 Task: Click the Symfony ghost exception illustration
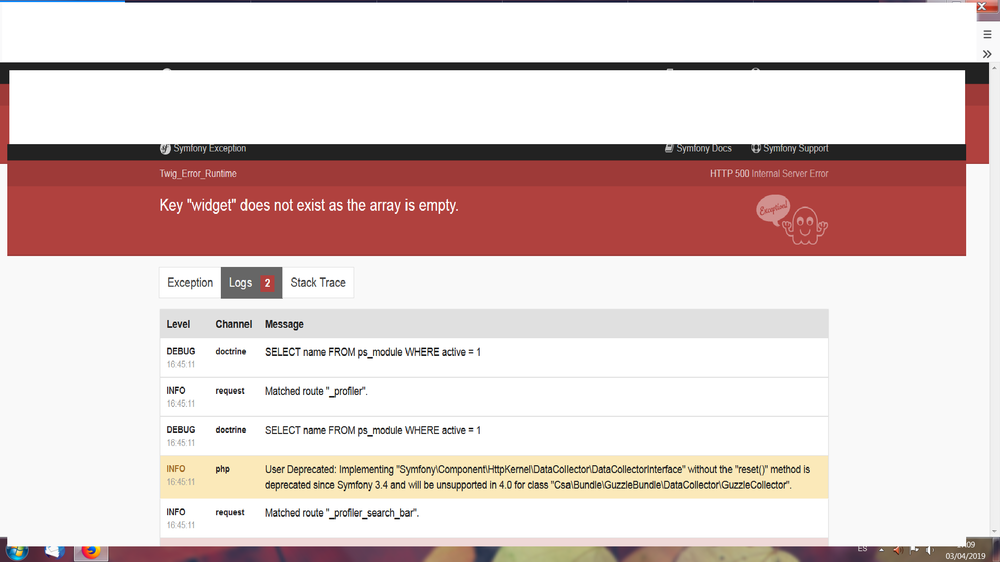tap(791, 220)
